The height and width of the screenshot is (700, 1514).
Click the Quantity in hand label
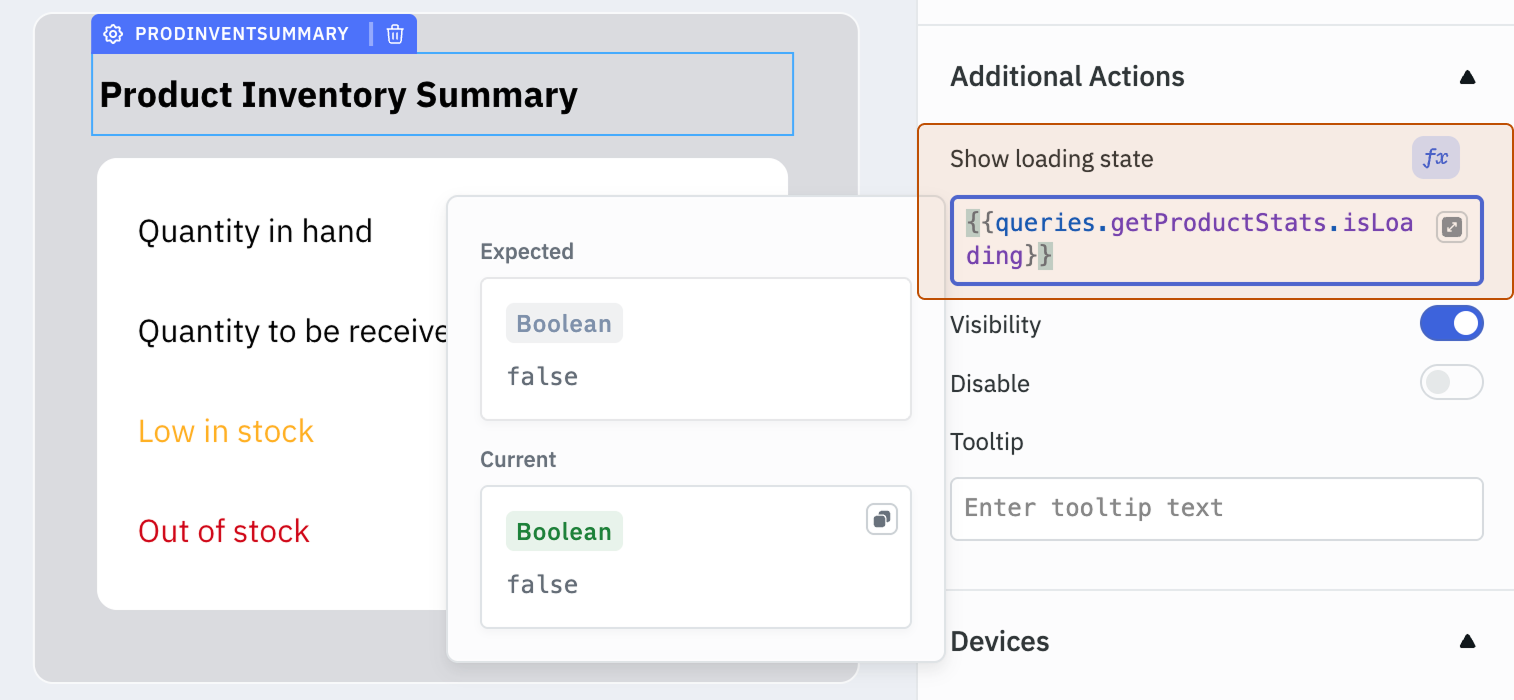tap(255, 231)
